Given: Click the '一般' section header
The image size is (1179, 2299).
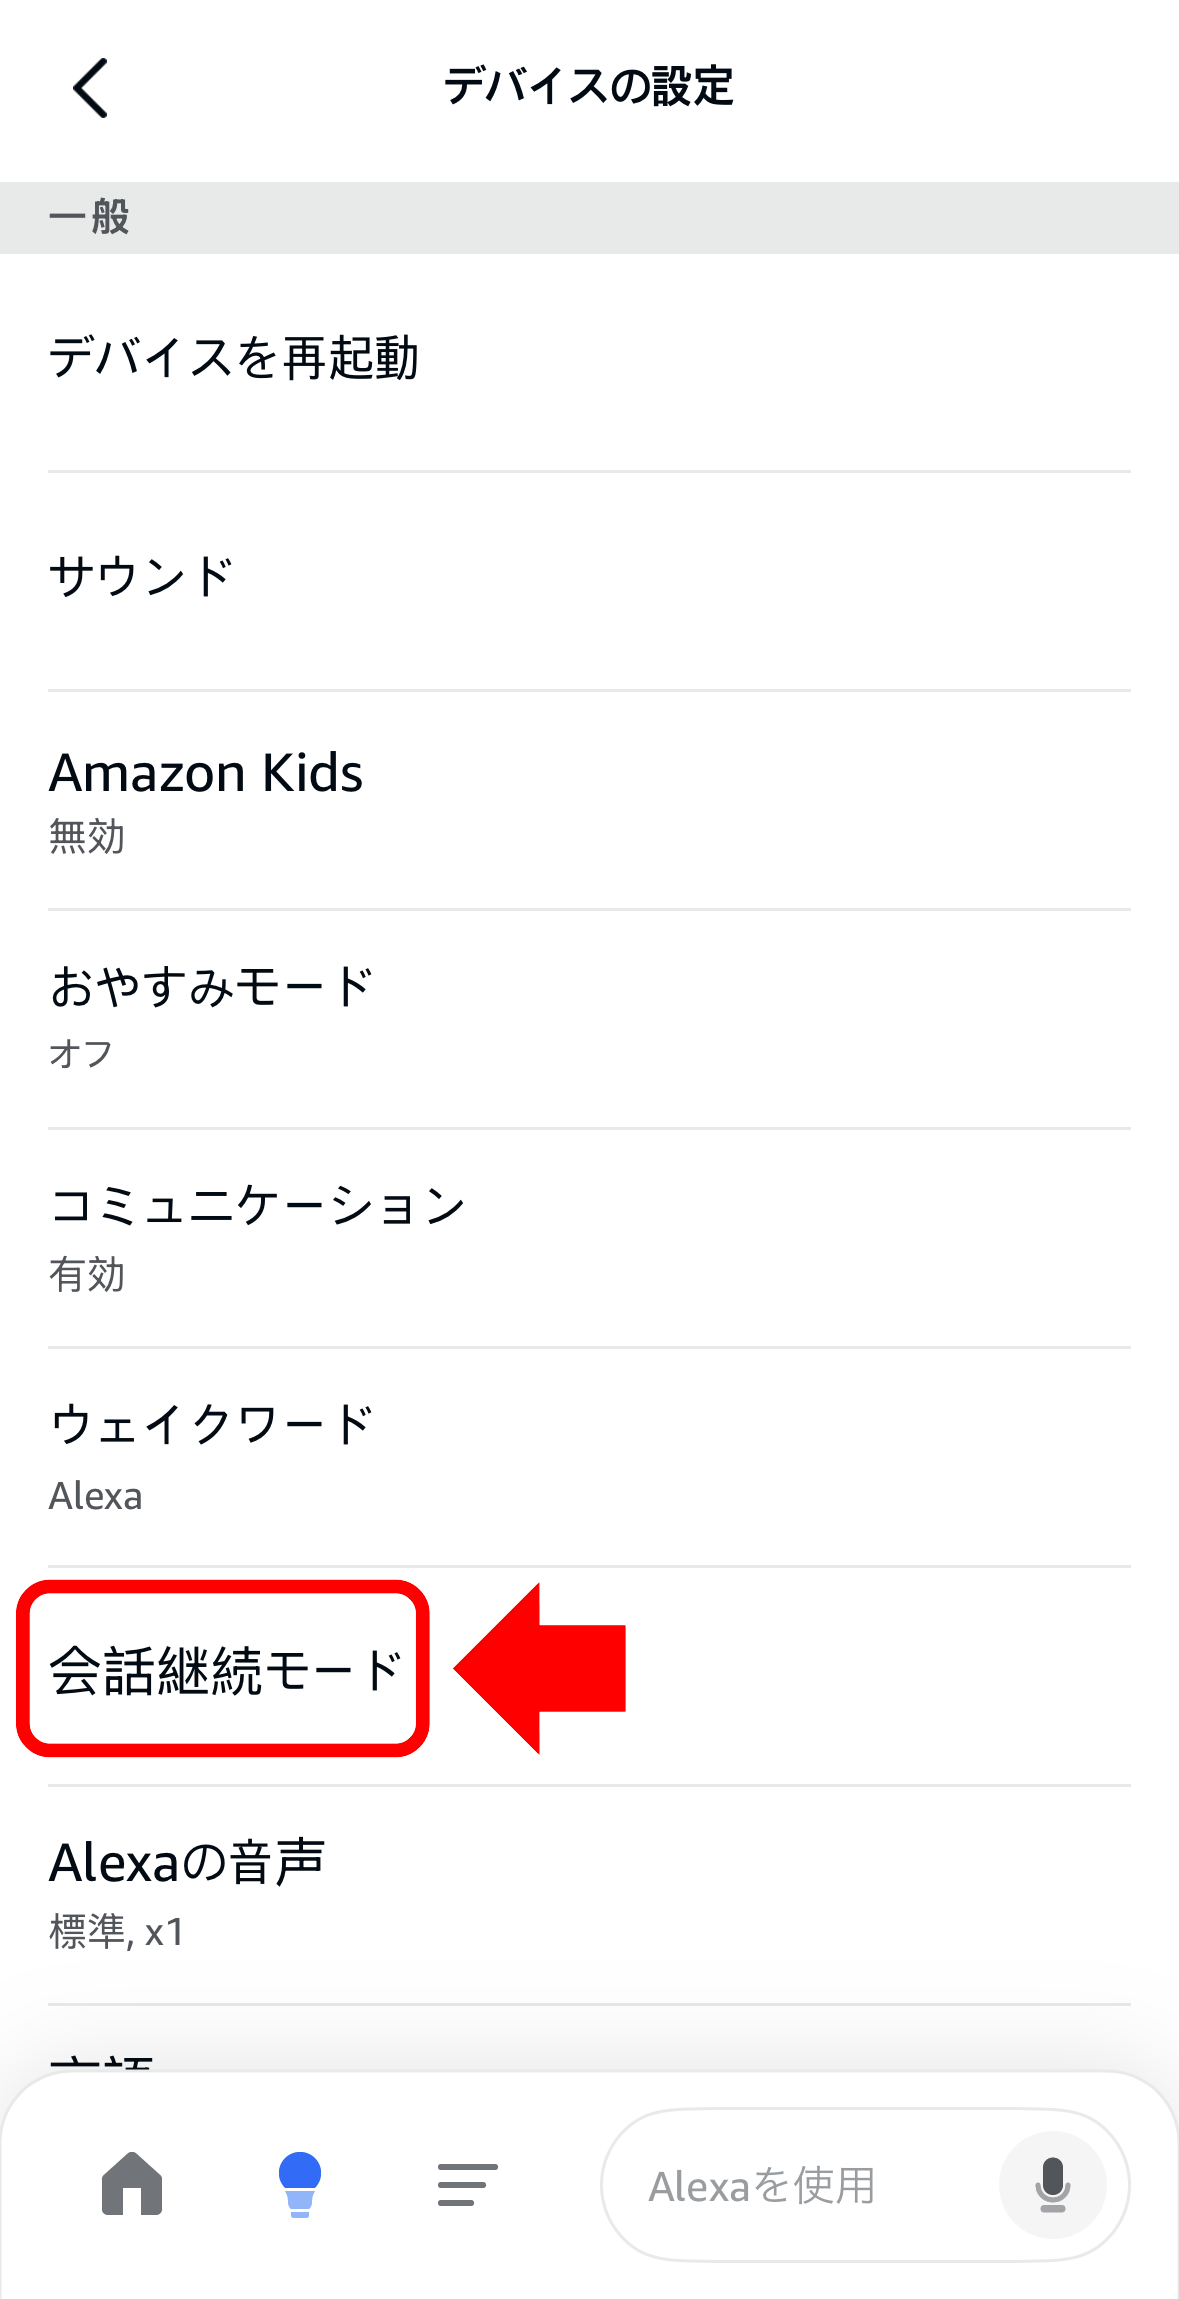Looking at the screenshot, I should tap(90, 217).
